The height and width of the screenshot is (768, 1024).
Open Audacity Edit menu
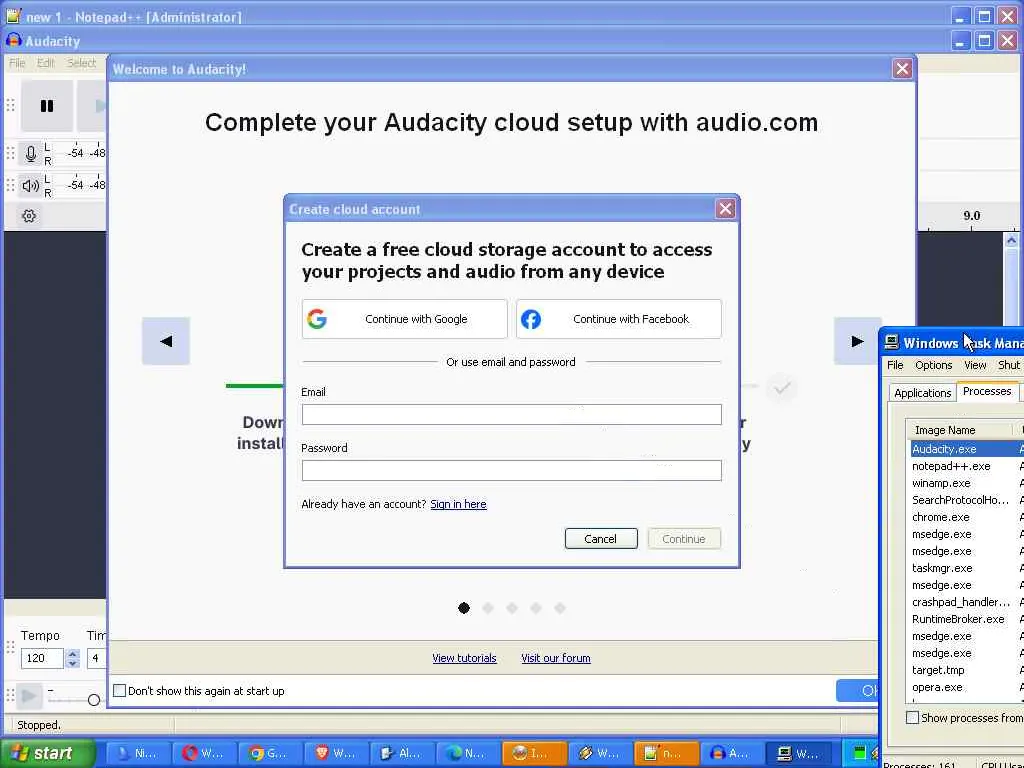pos(46,63)
